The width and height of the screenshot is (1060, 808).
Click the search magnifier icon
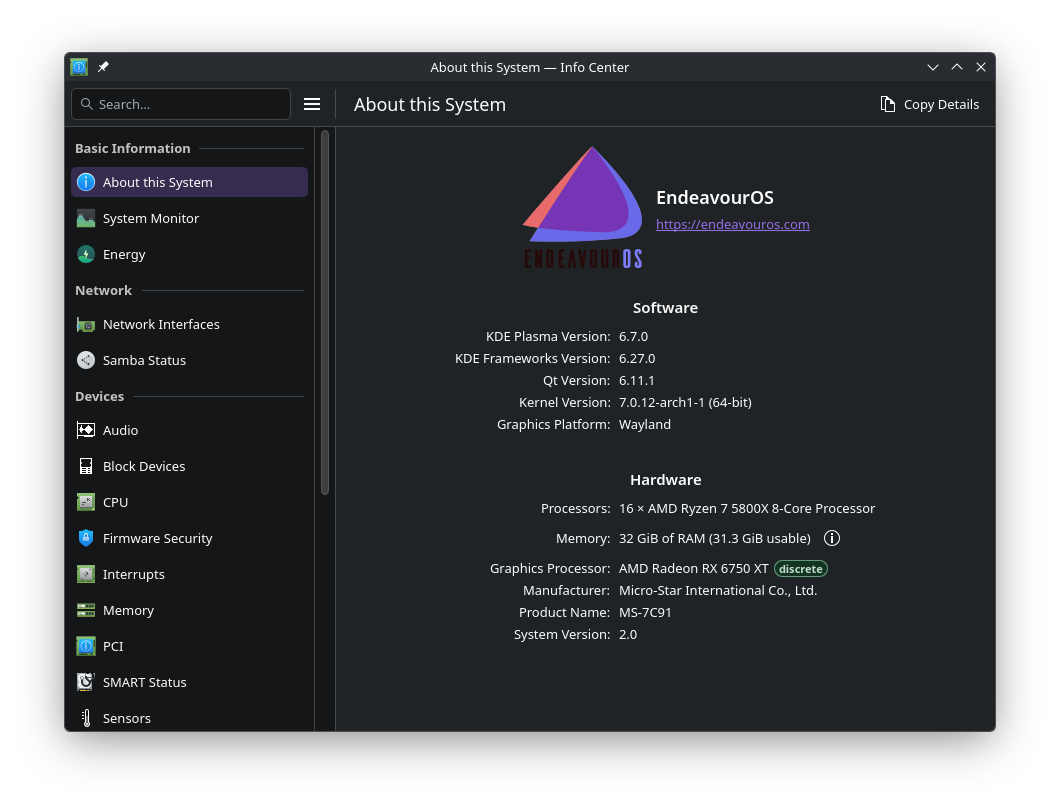[x=87, y=104]
